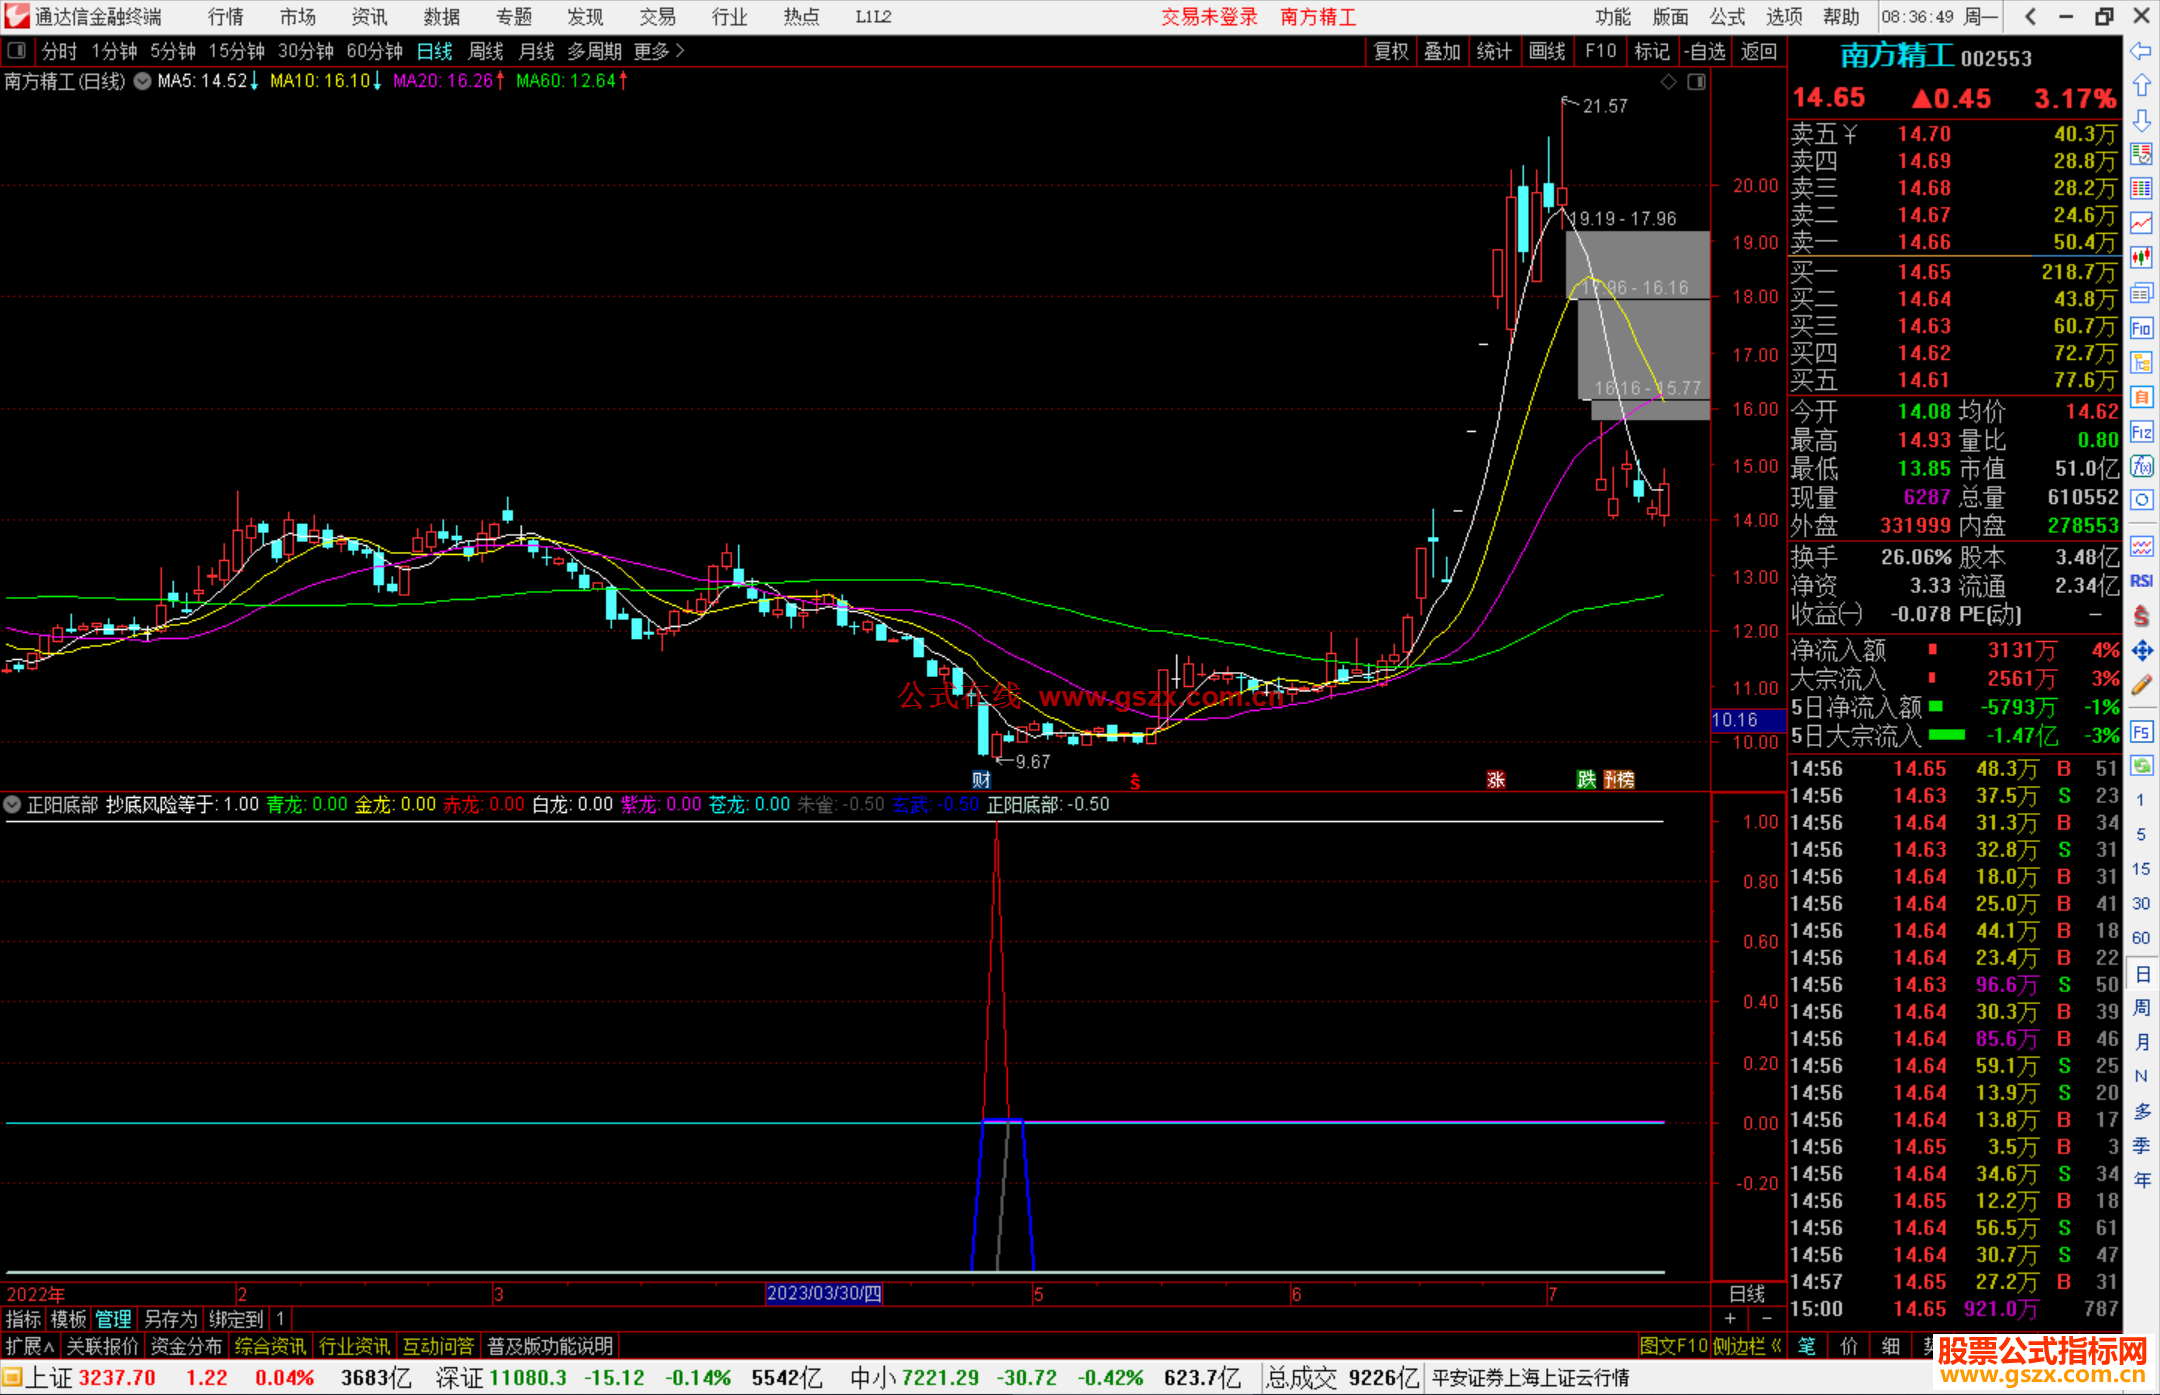The width and height of the screenshot is (2160, 1395).
Task: Click the 叠加 overlay button
Action: pos(1442,51)
